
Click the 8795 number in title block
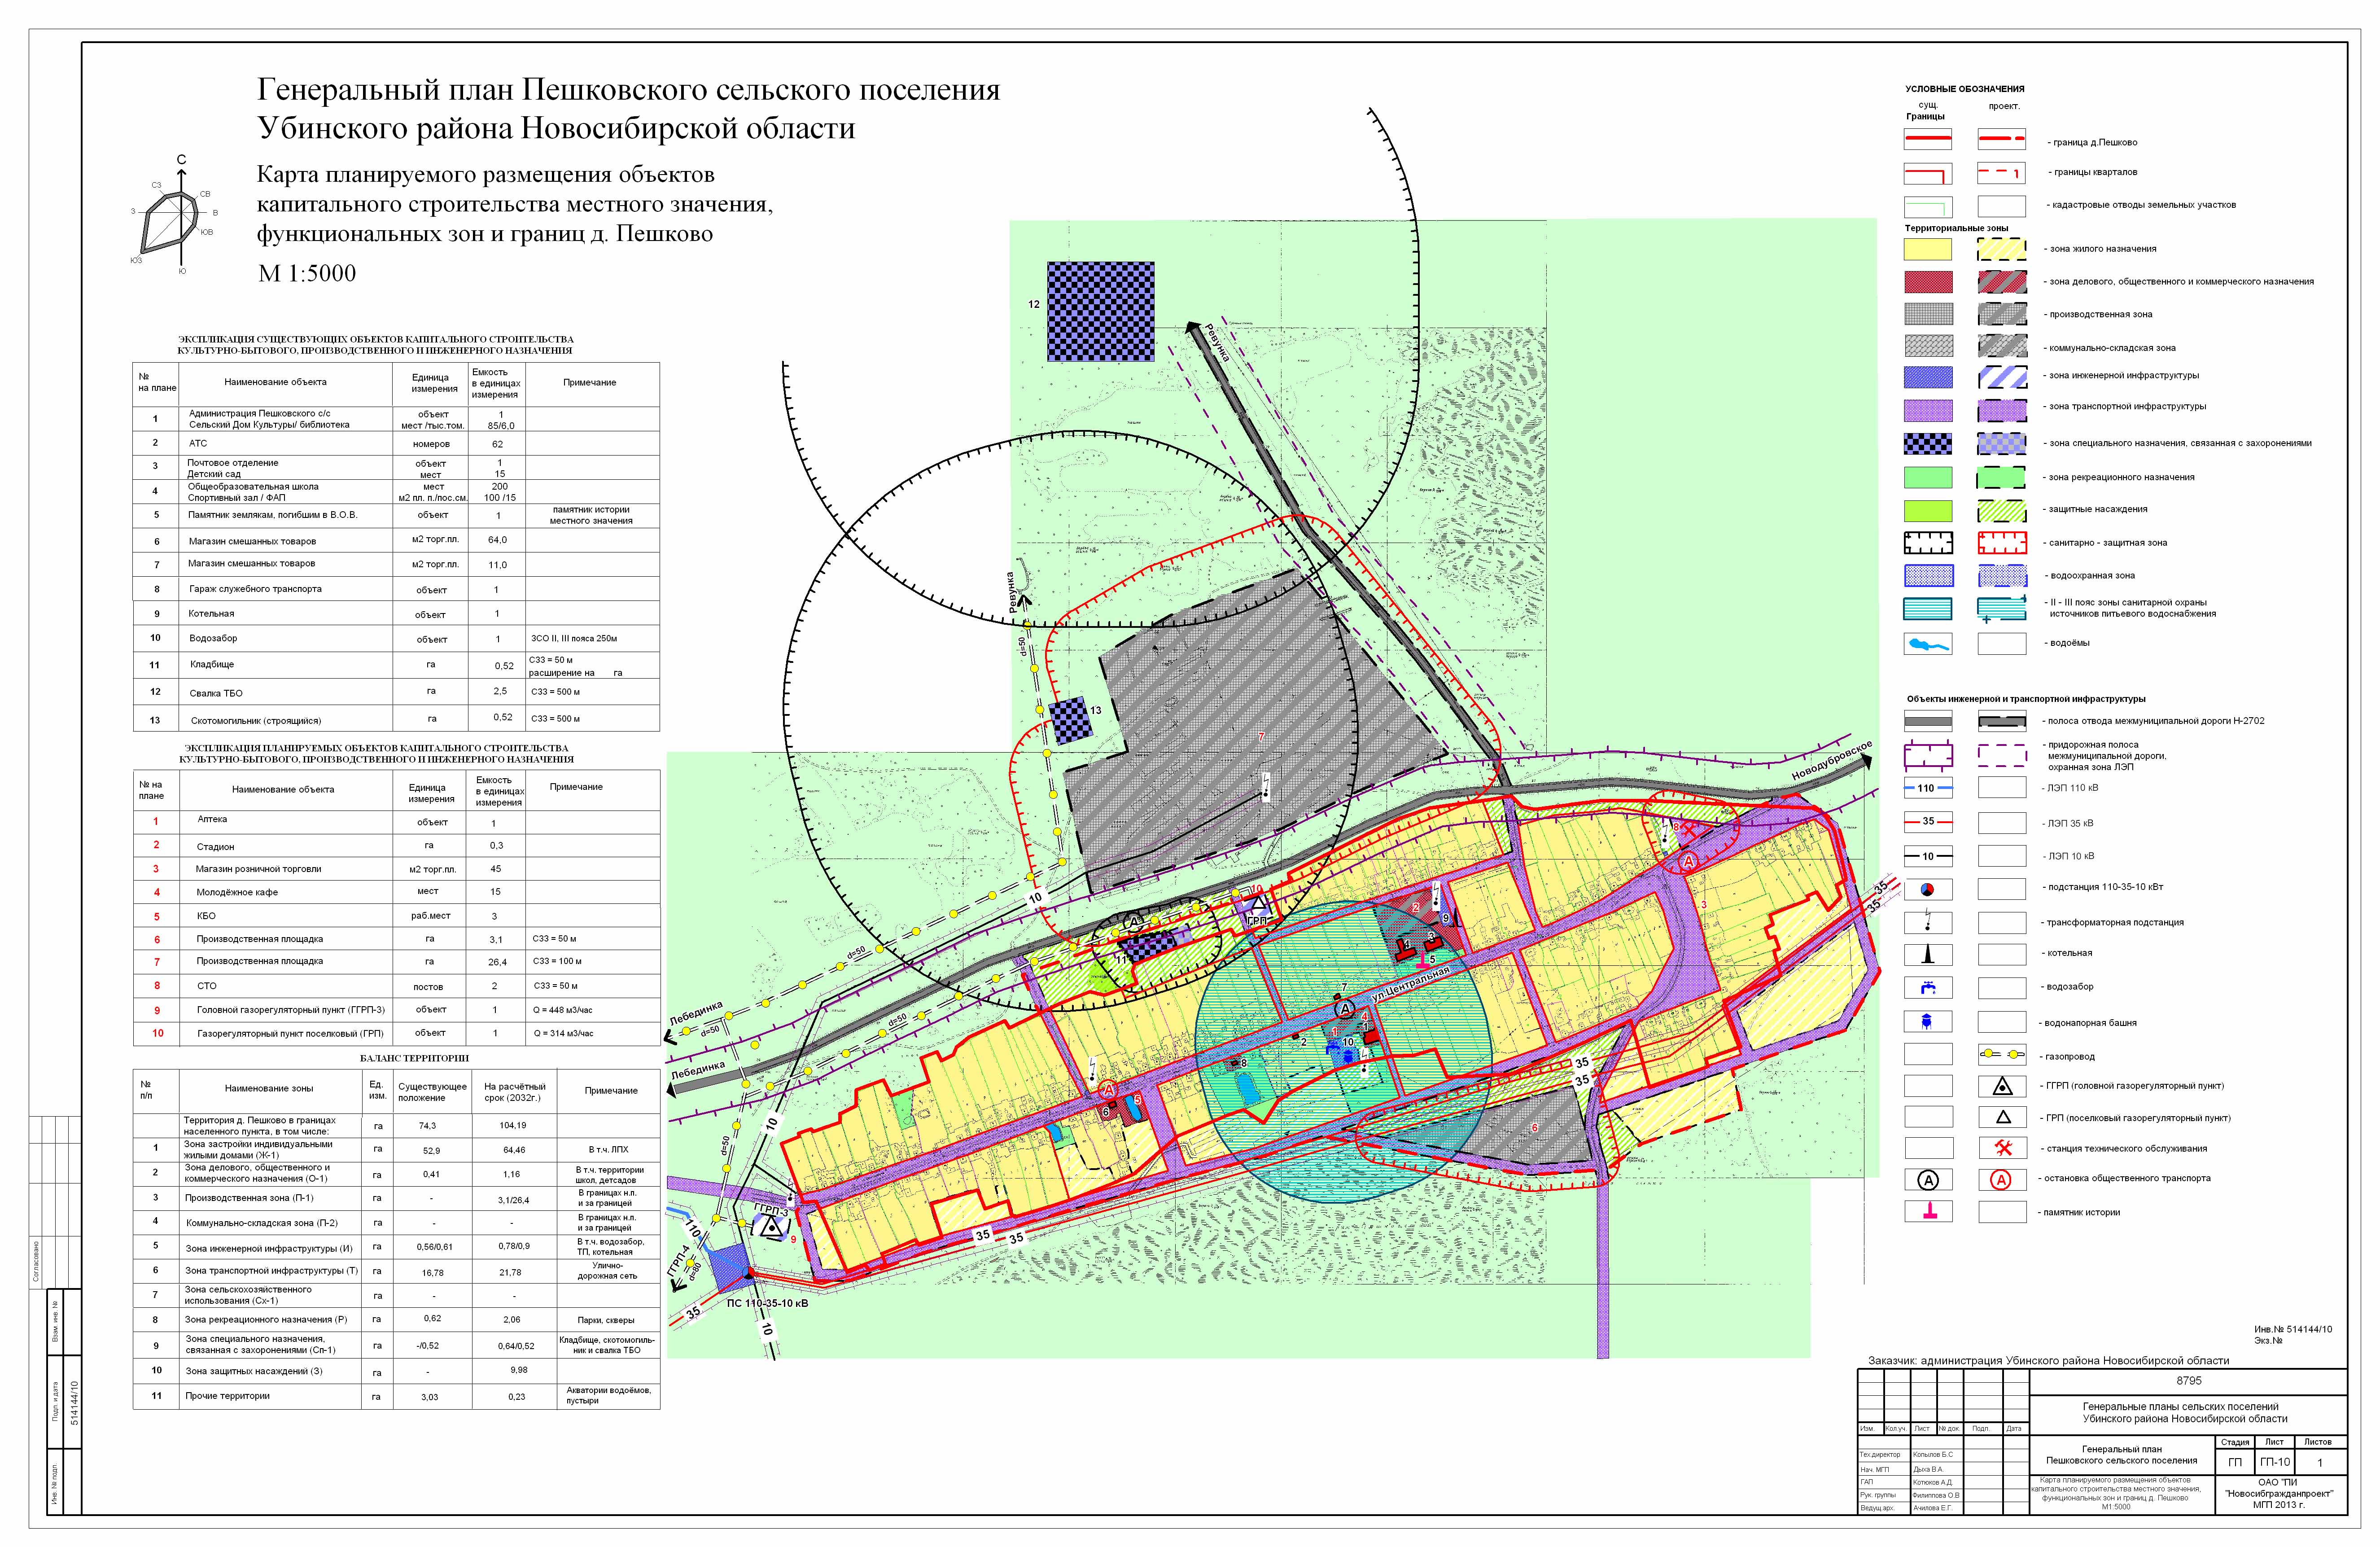pyautogui.click(x=2189, y=1381)
